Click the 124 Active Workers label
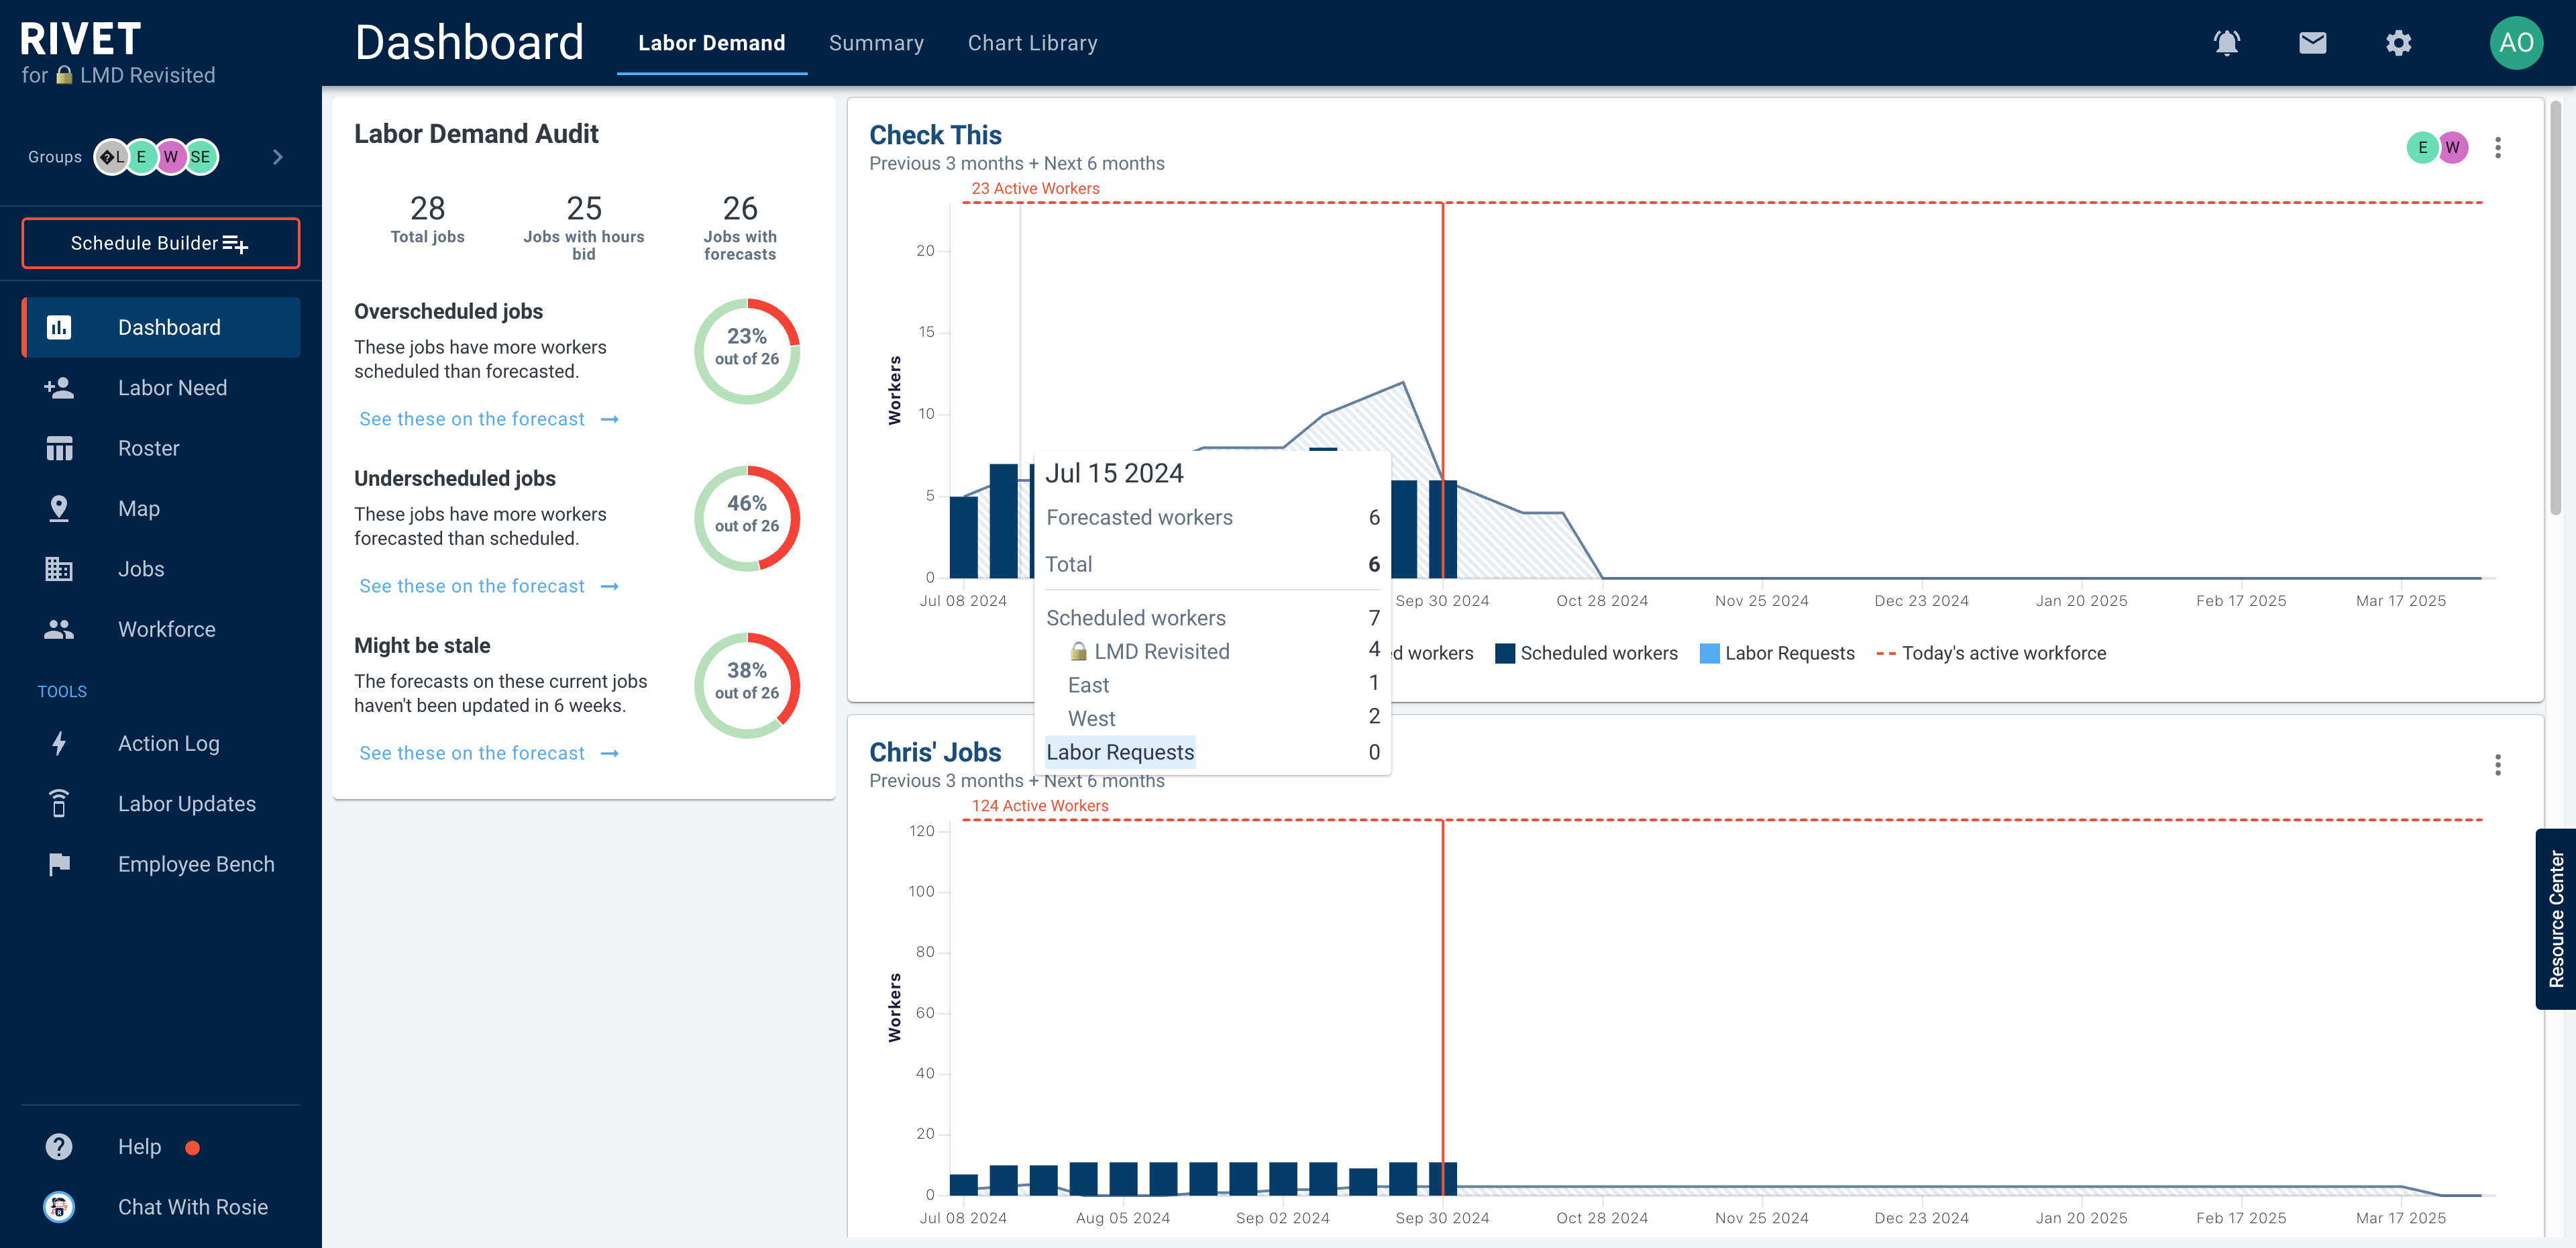The width and height of the screenshot is (2576, 1248). (1040, 805)
